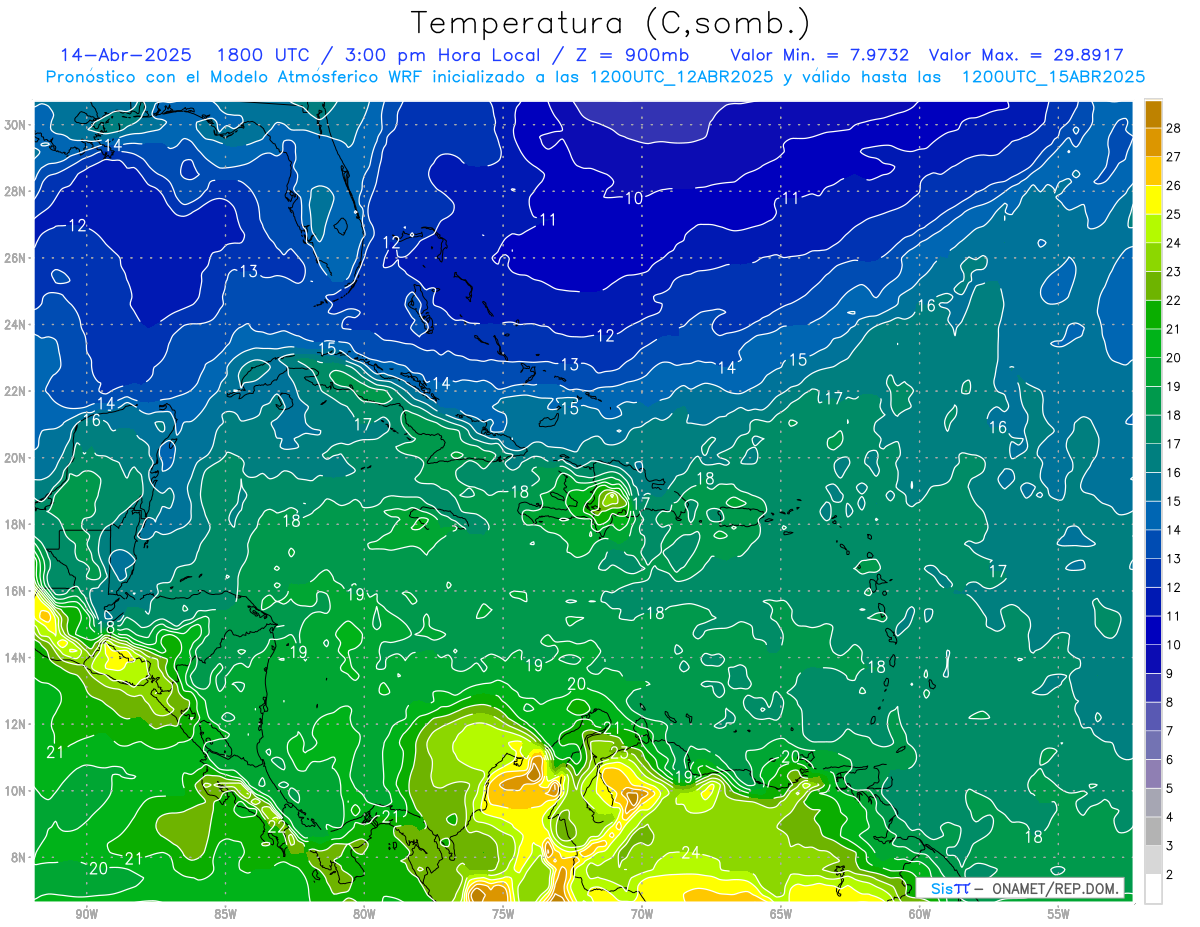The image size is (1200, 927).
Task: Click the 22N latitude axis label
Action: pyautogui.click(x=15, y=391)
